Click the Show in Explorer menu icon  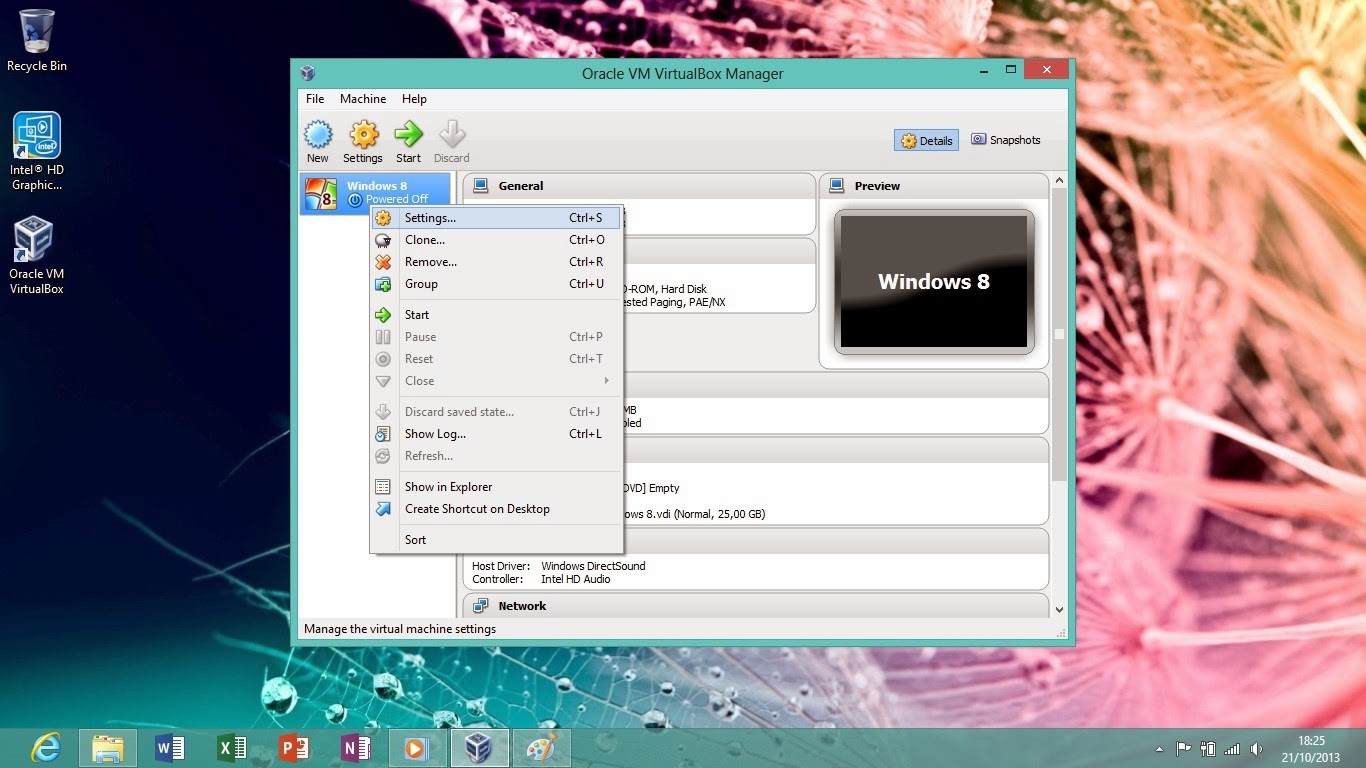[383, 487]
